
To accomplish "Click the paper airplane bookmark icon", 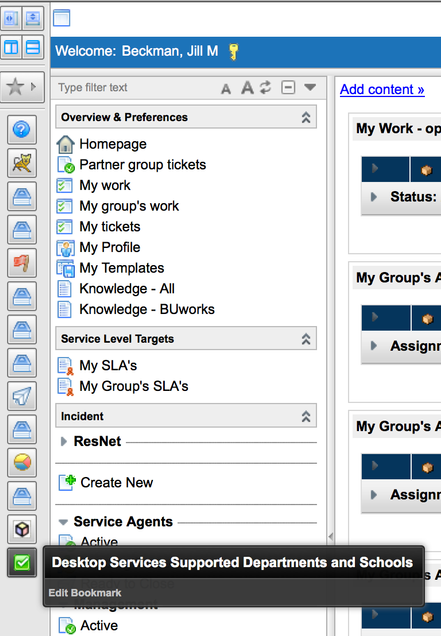I will (22, 396).
